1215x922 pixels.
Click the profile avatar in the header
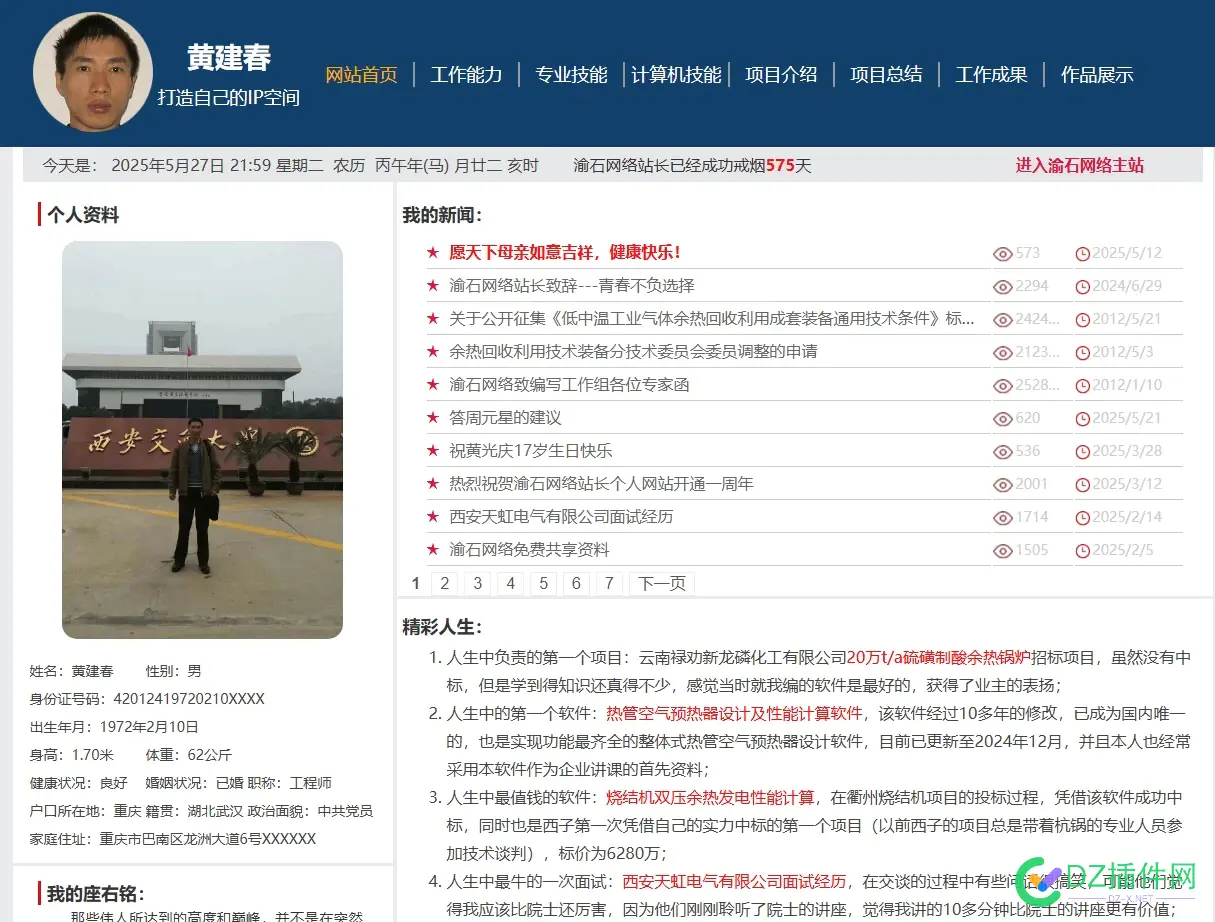pyautogui.click(x=92, y=72)
